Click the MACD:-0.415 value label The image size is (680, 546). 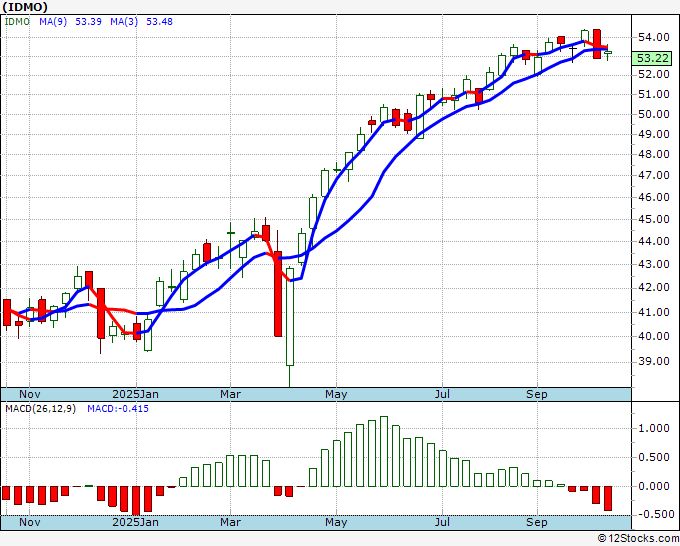click(x=118, y=409)
